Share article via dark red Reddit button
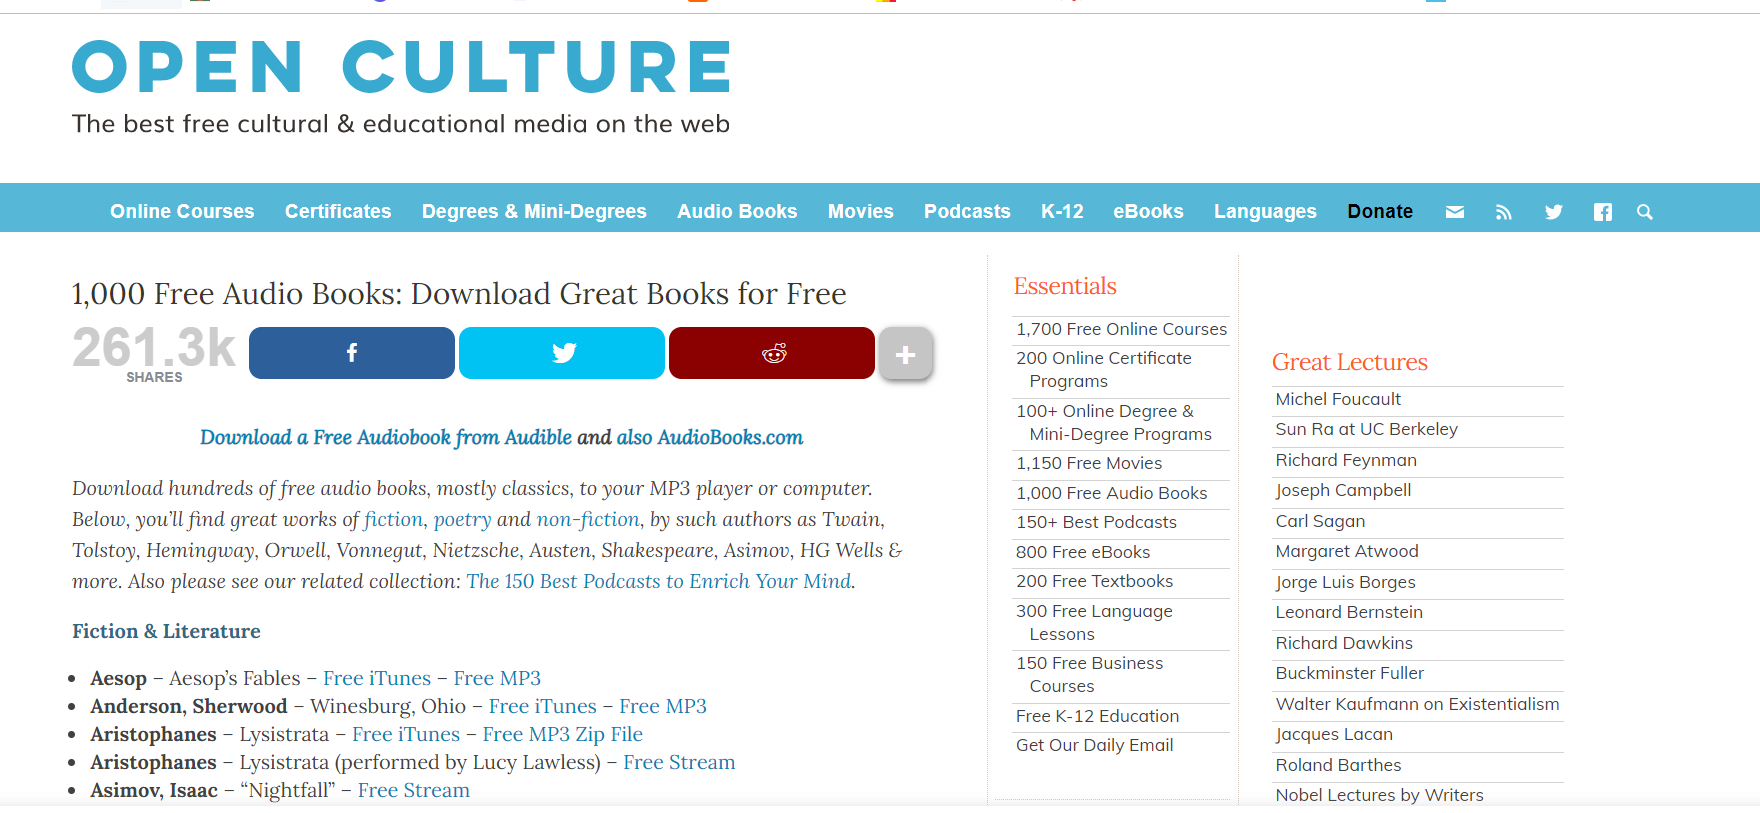The height and width of the screenshot is (813, 1760). click(771, 353)
